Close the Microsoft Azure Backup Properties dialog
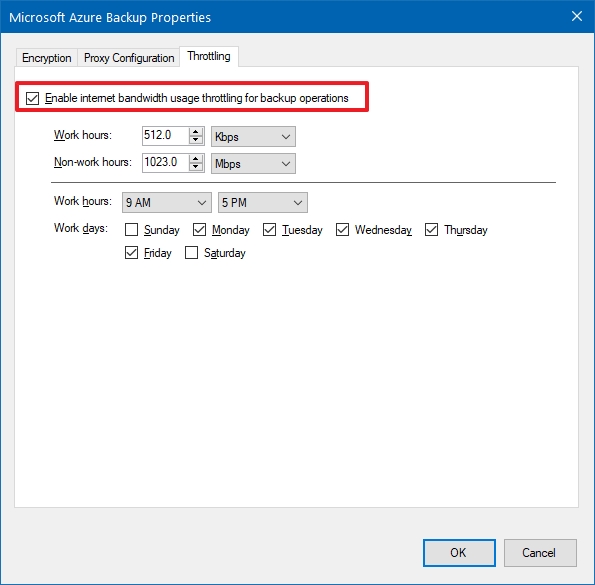The height and width of the screenshot is (585, 595). coord(577,16)
